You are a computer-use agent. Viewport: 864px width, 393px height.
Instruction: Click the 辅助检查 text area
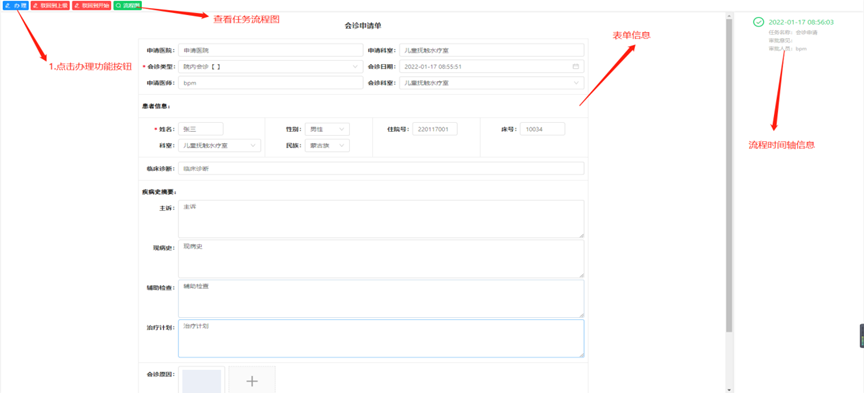click(x=381, y=298)
